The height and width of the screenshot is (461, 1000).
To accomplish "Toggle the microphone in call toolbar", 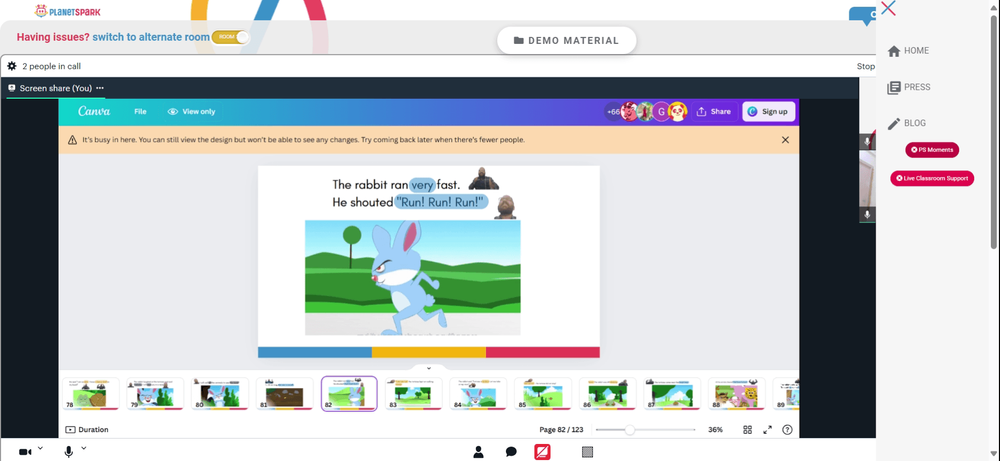I will point(69,452).
